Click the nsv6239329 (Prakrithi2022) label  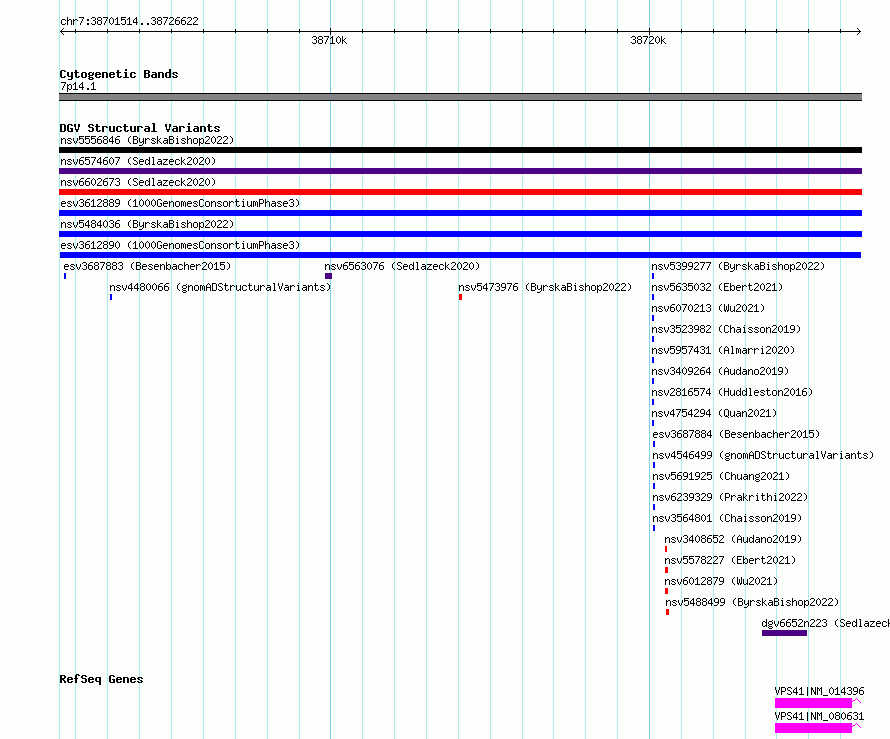click(730, 497)
